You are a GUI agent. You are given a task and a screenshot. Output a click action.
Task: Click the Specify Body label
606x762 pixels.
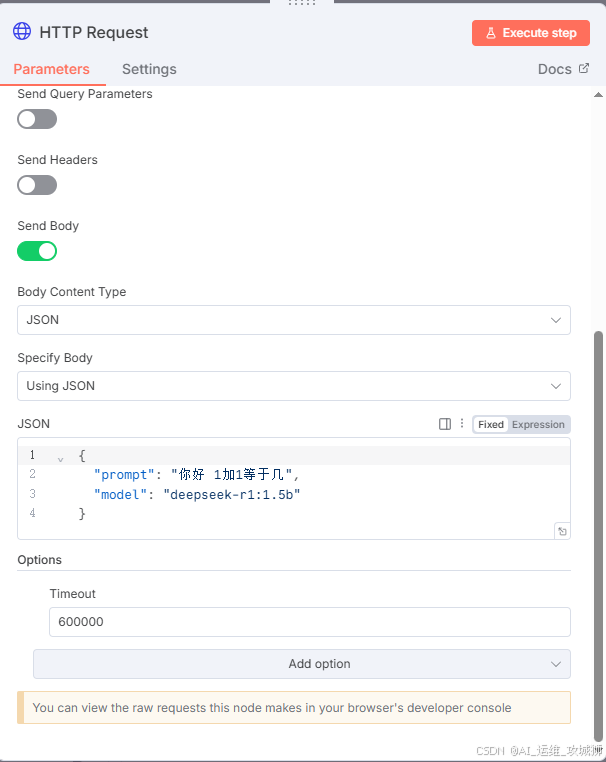[x=55, y=358]
